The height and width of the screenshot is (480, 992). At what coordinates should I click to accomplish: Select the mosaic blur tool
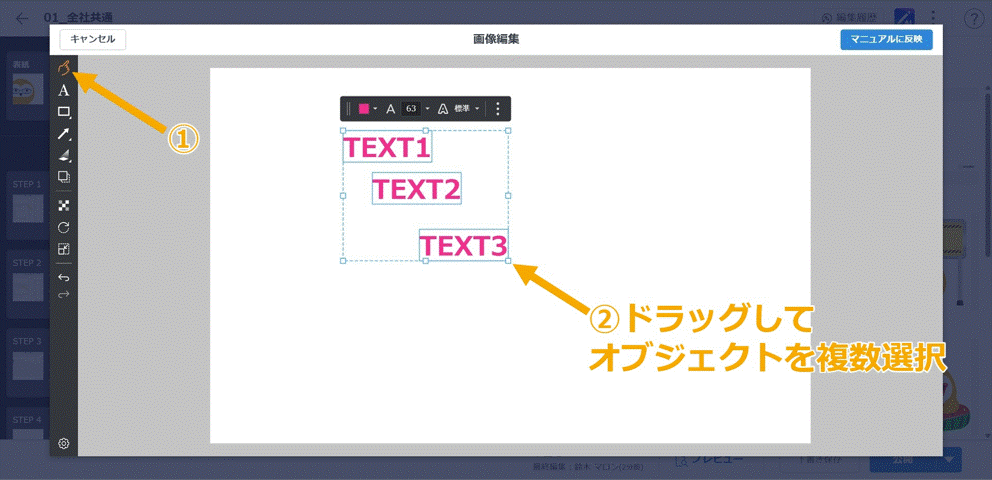[x=63, y=206]
